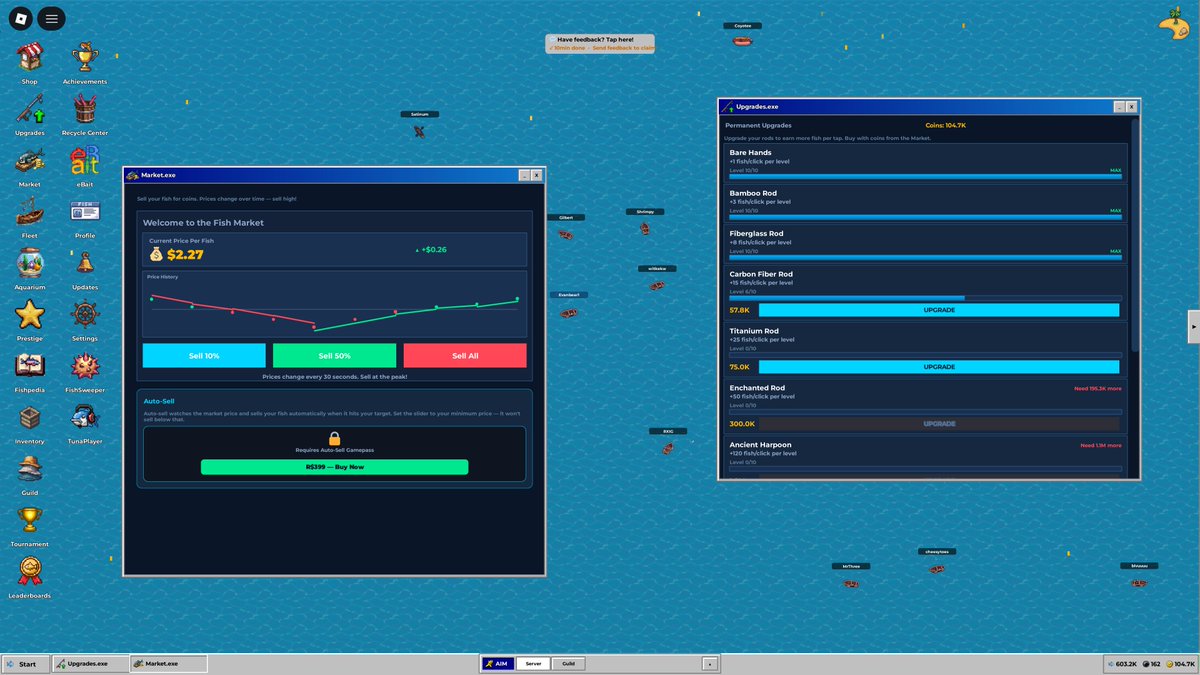Click the Fiberglass Rod row title
The height and width of the screenshot is (675, 1200).
[x=756, y=233]
